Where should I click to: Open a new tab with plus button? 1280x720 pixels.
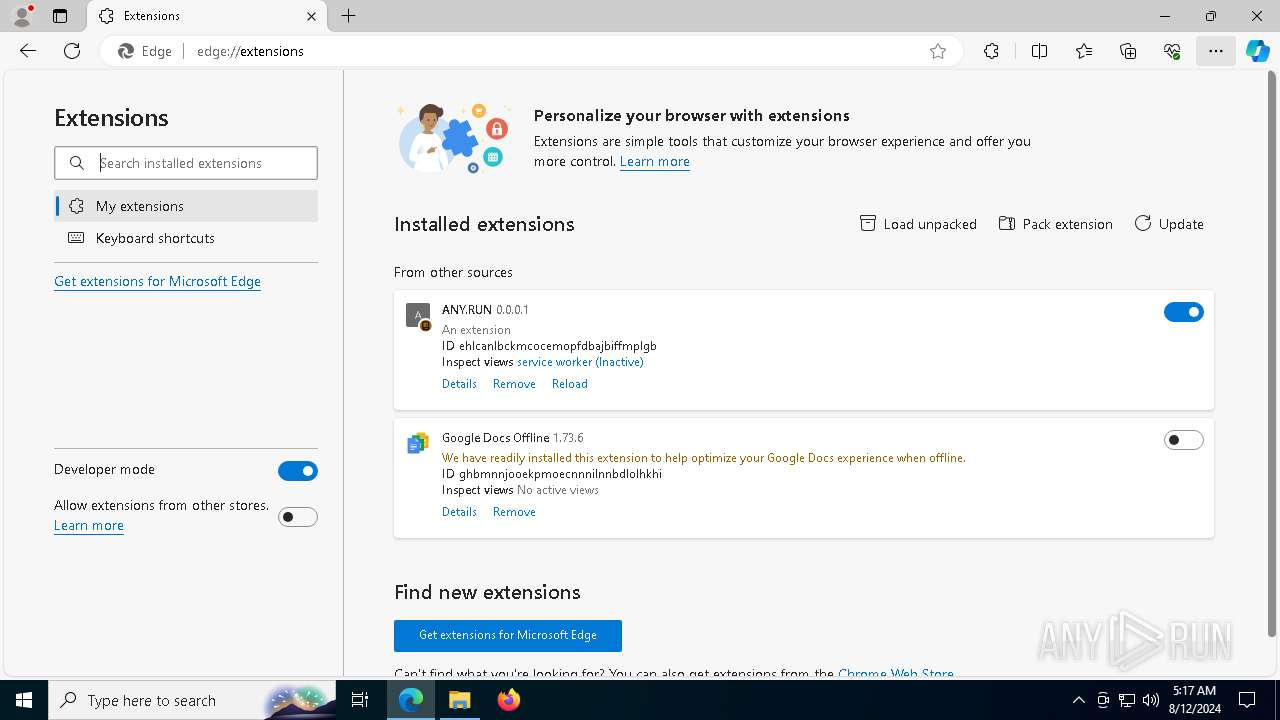pyautogui.click(x=348, y=16)
